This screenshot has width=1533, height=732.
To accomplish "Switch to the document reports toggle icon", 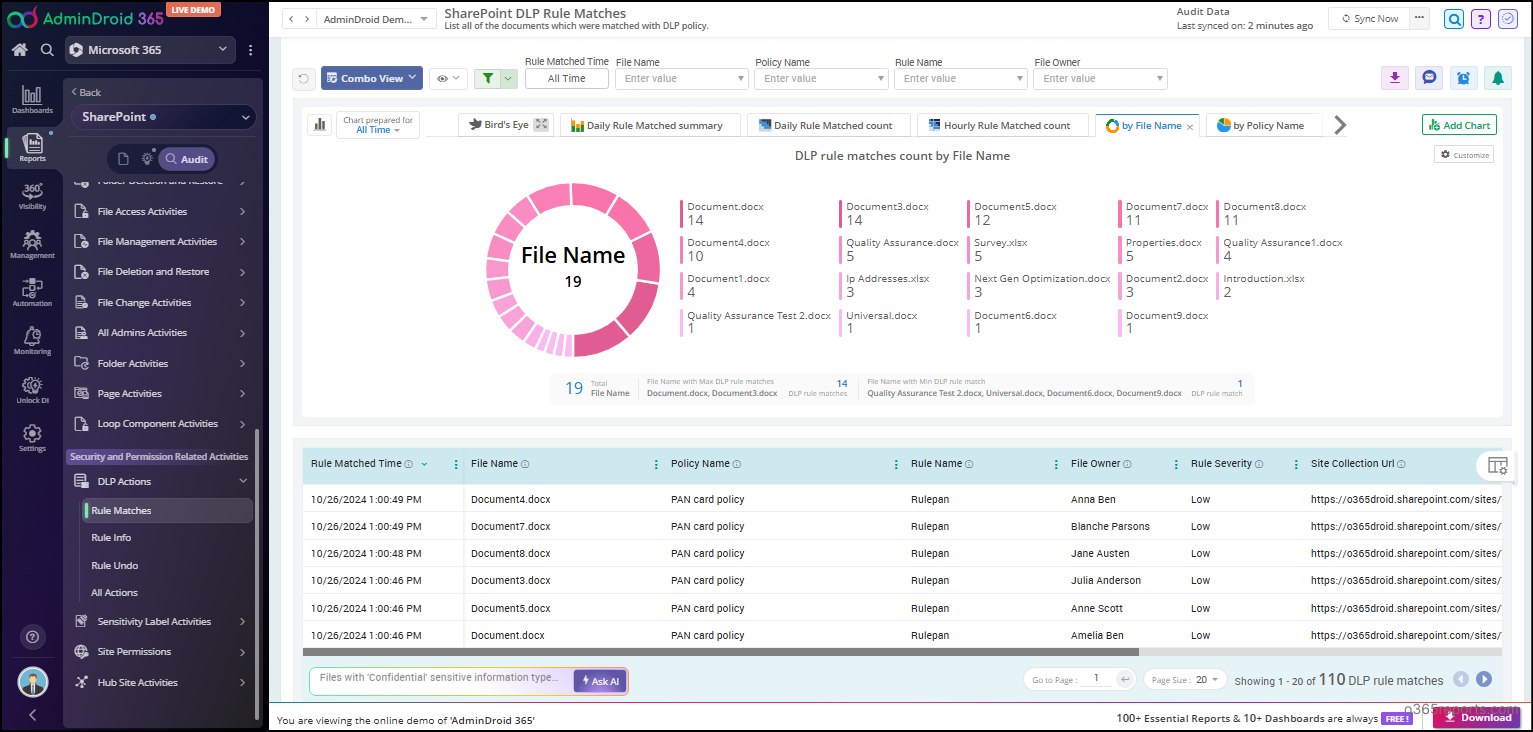I will 123,159.
